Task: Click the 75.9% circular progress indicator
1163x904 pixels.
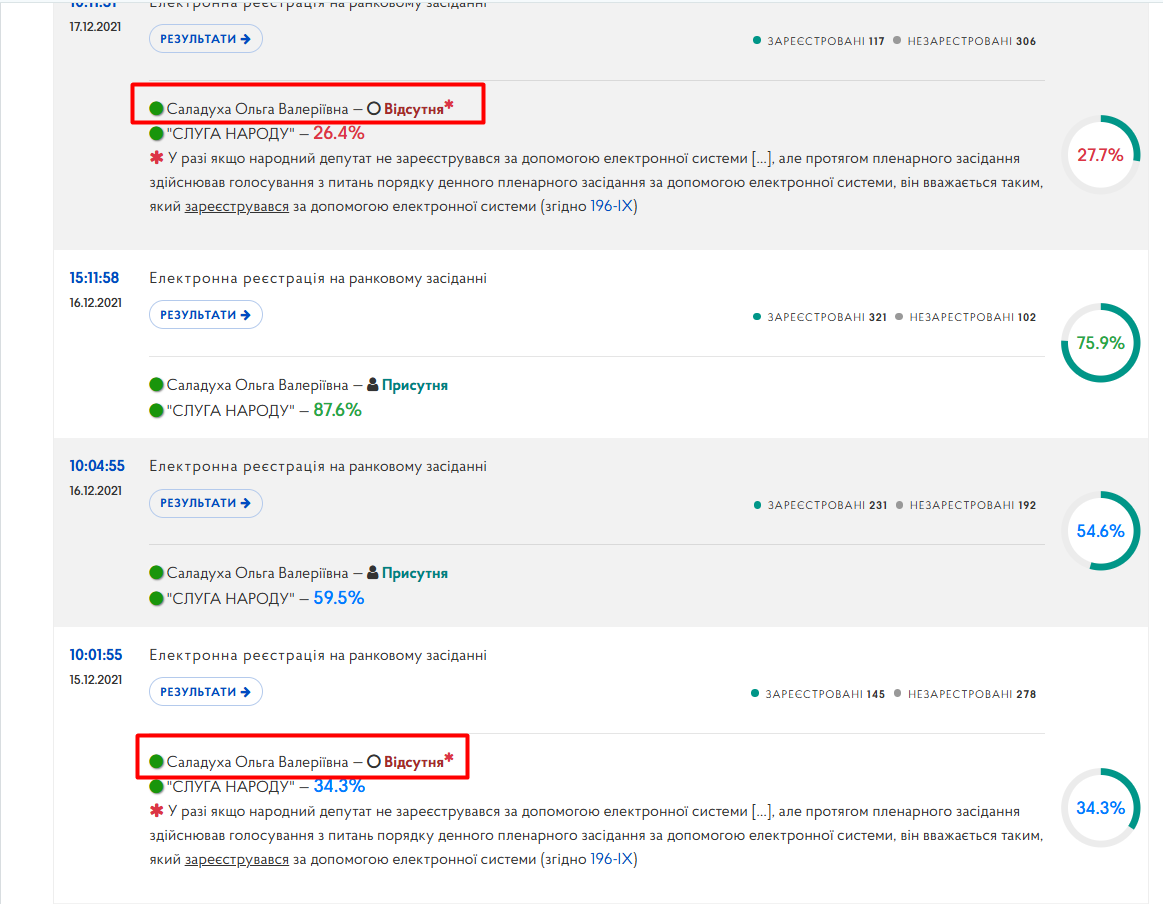Action: coord(1100,343)
